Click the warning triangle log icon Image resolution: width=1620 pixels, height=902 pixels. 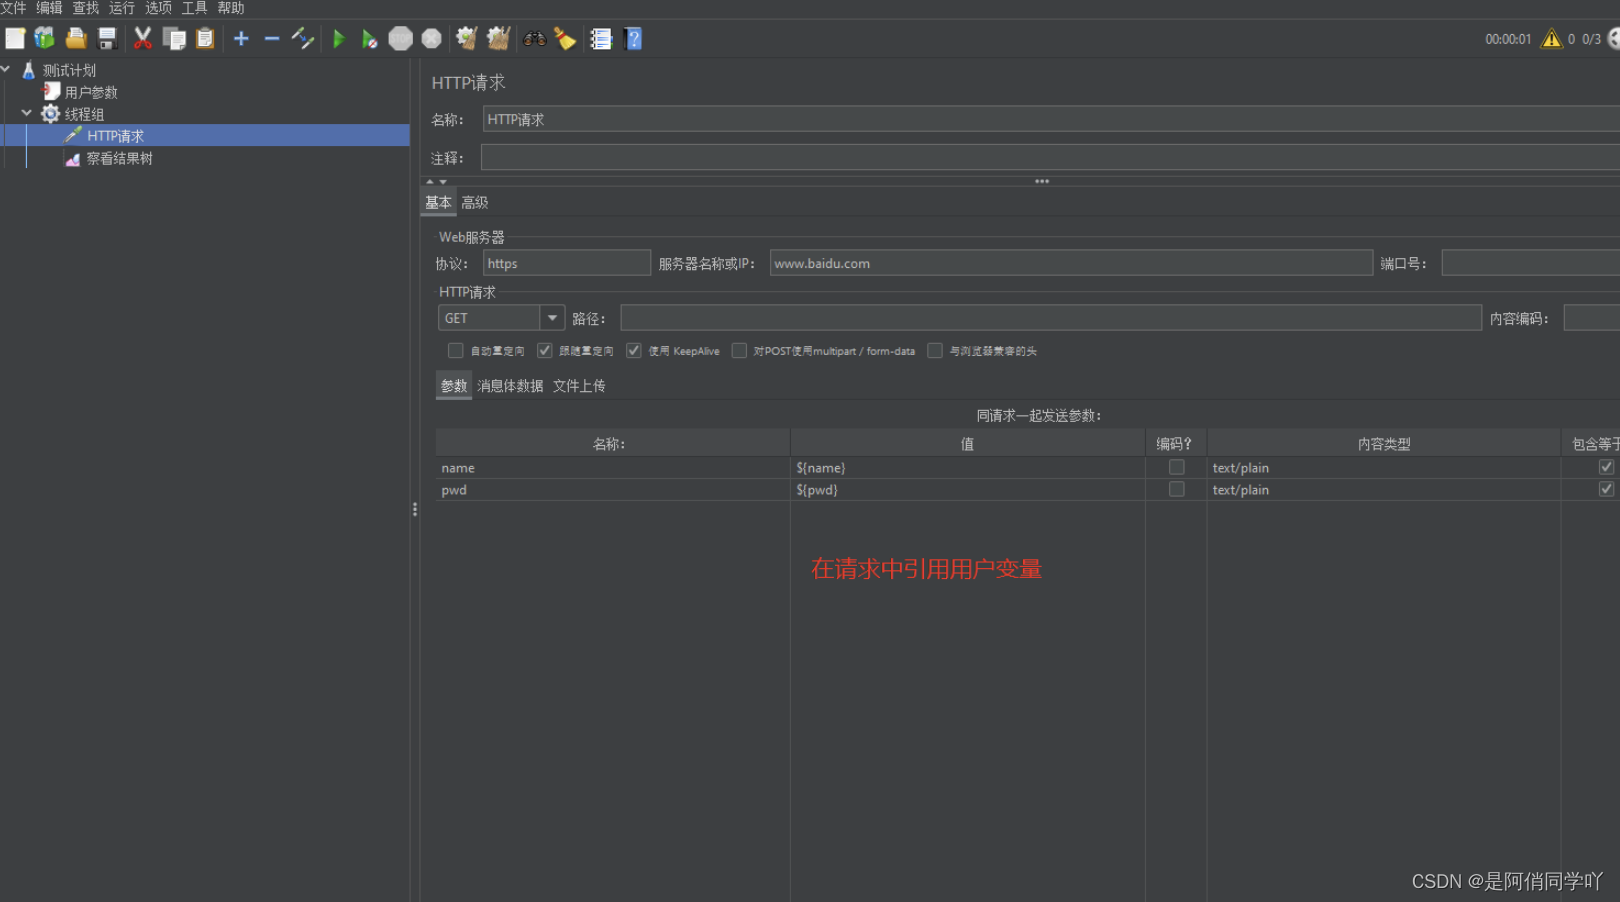click(1551, 39)
